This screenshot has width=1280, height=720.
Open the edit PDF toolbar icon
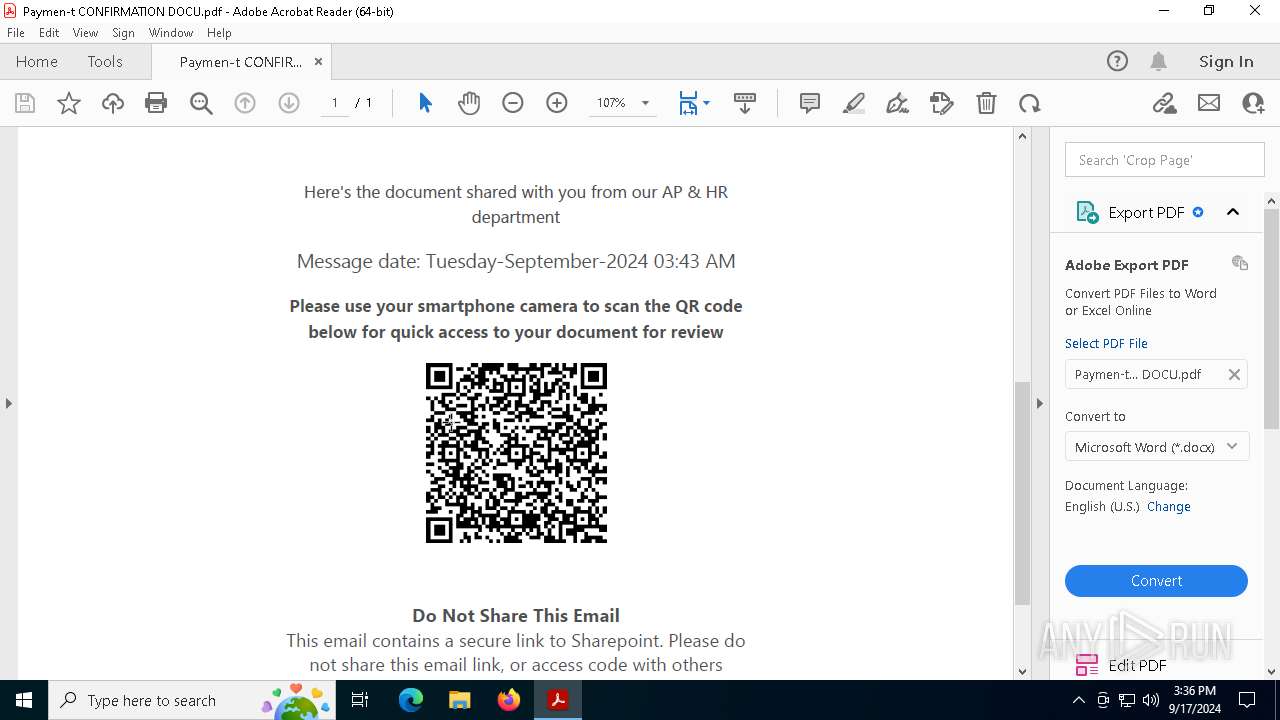942,103
